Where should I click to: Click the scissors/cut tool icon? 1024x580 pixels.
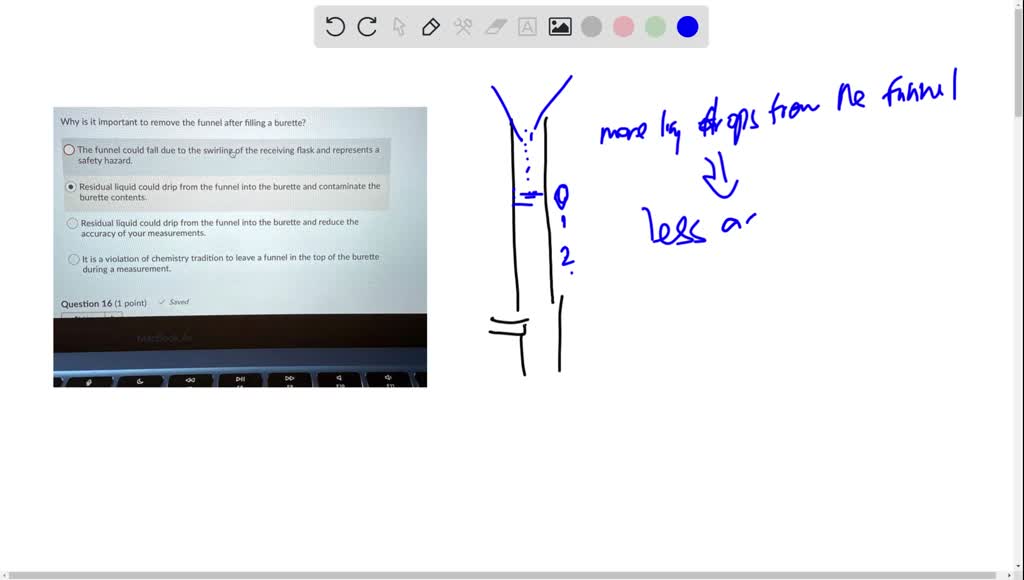point(463,27)
